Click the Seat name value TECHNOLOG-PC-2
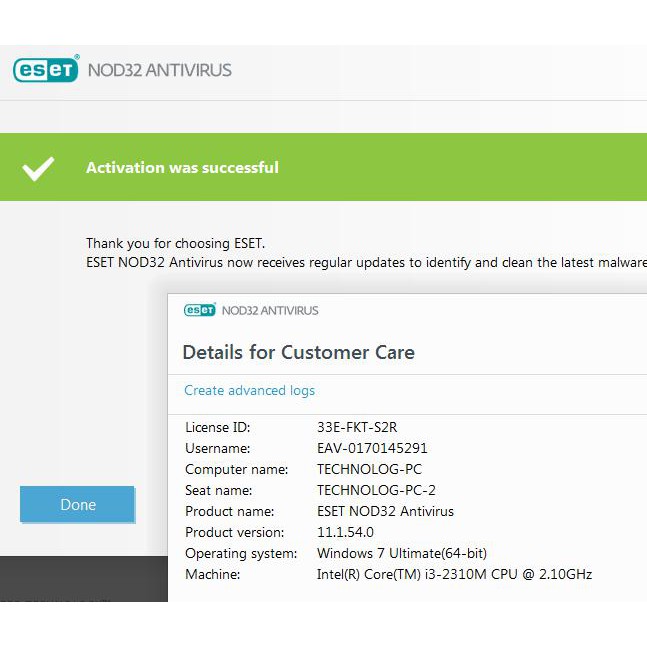This screenshot has height=647, width=647. (376, 490)
